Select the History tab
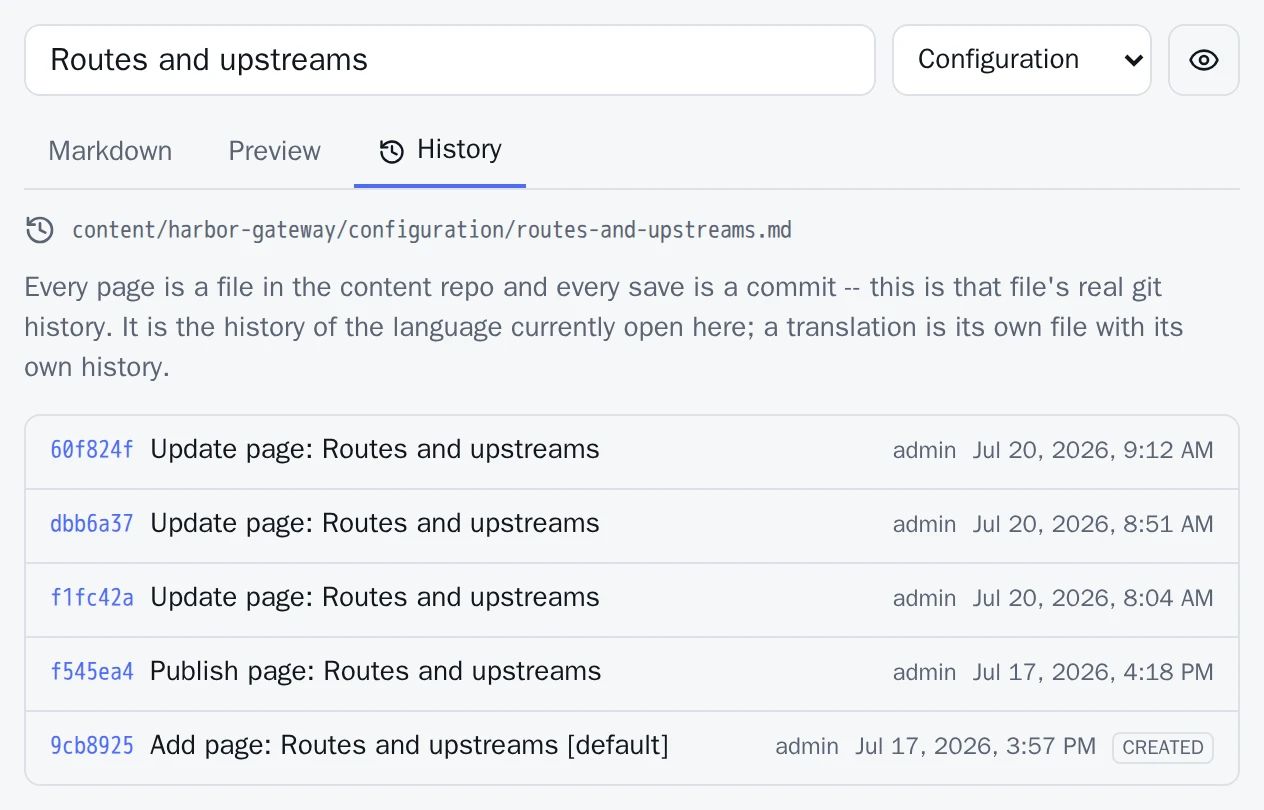 pyautogui.click(x=440, y=150)
